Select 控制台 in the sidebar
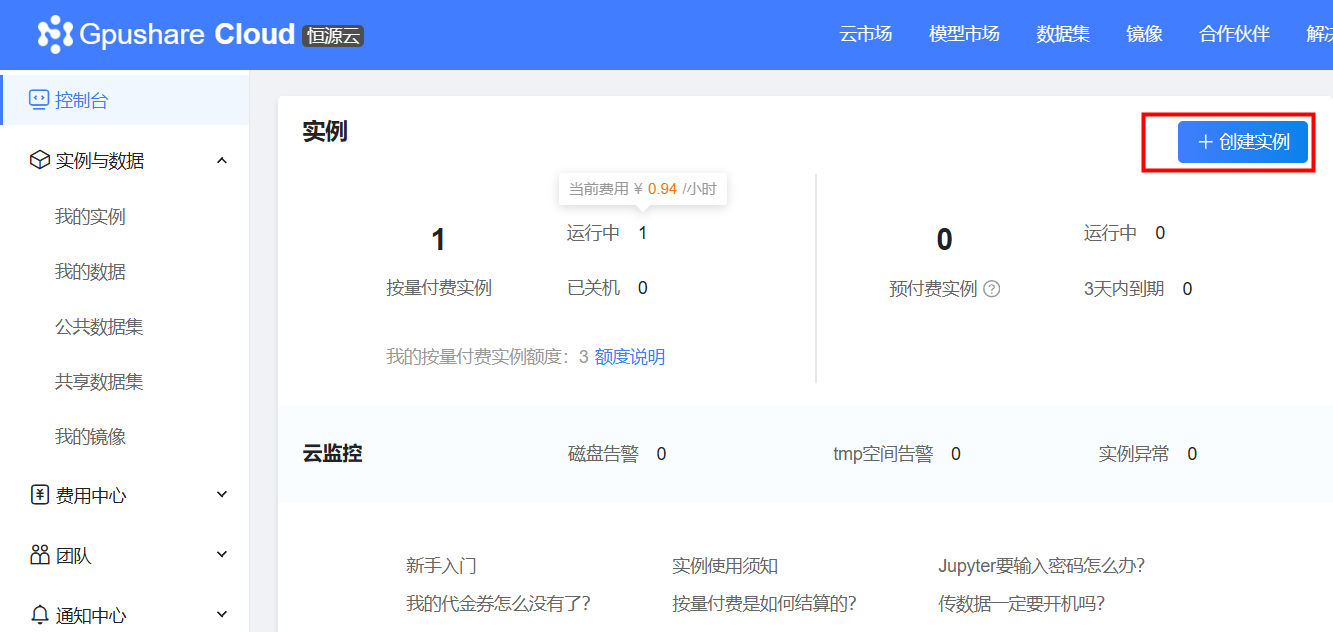 click(x=124, y=100)
